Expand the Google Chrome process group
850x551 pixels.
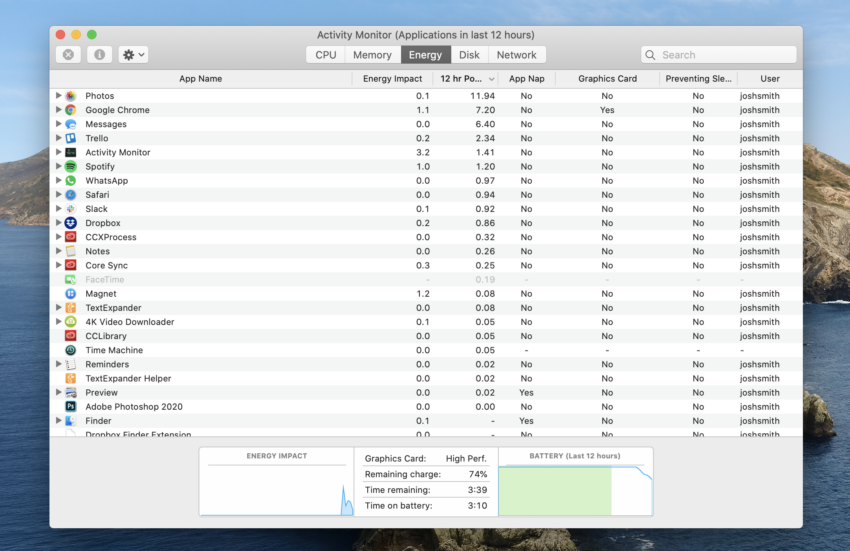click(x=59, y=110)
